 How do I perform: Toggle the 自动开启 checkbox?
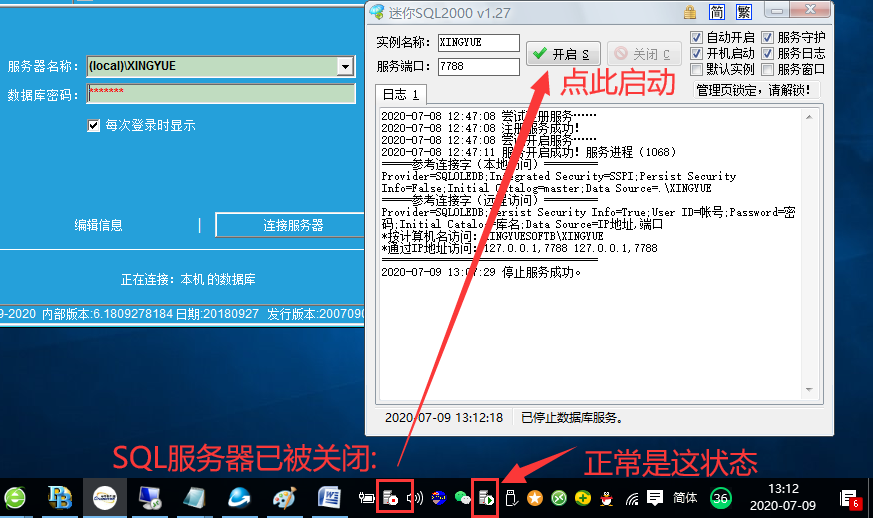[696, 37]
